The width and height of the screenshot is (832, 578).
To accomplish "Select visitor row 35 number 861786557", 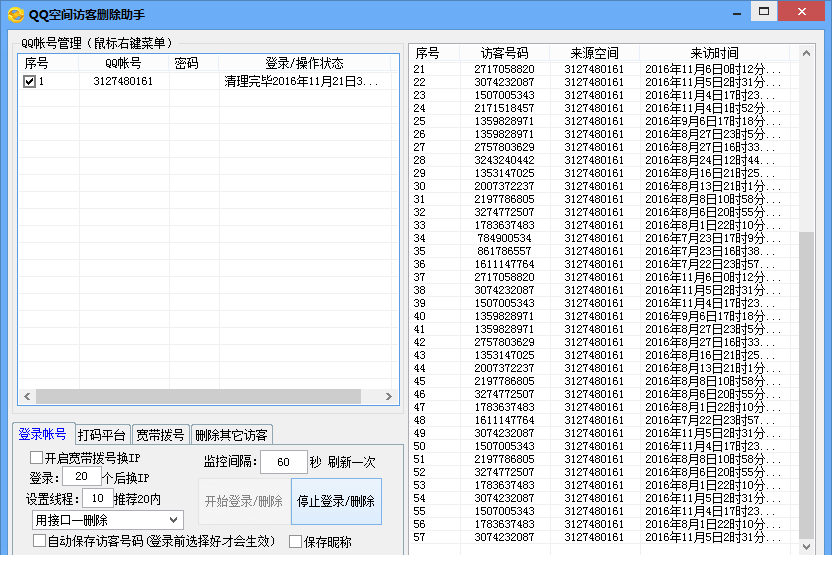I will click(x=504, y=251).
